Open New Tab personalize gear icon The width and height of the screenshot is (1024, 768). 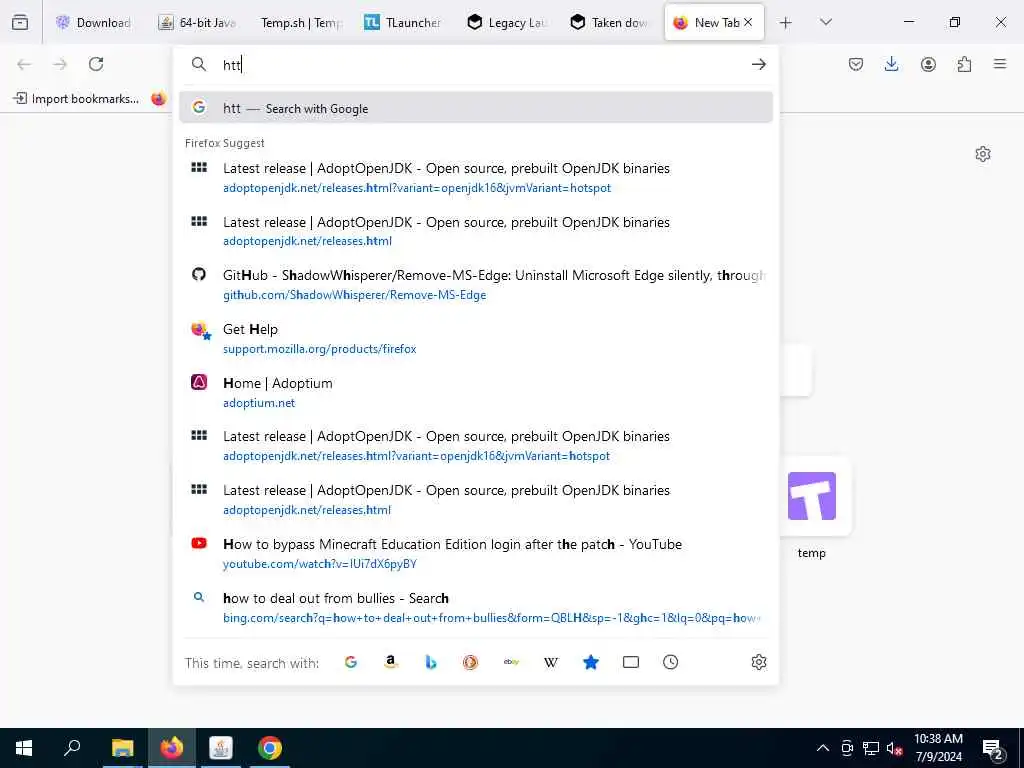(x=983, y=154)
